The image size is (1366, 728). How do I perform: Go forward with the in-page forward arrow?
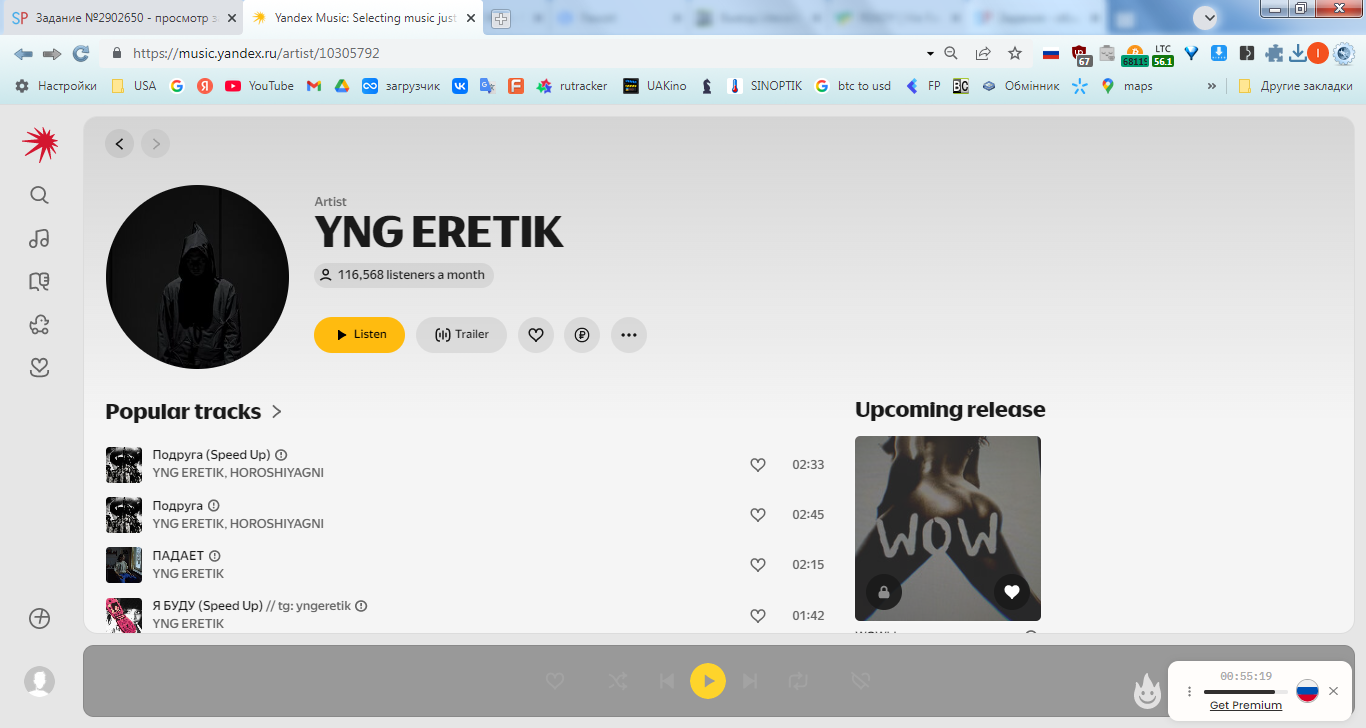(155, 144)
